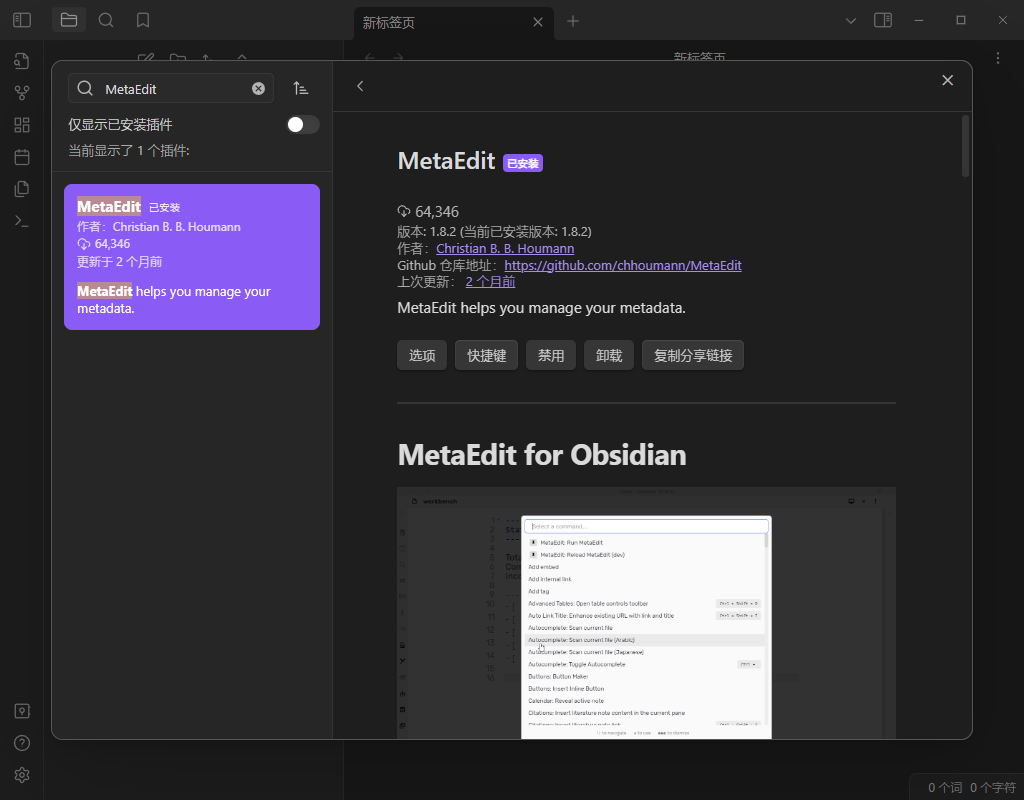Screen dimensions: 1024x800
Task: Select the MetaEdit plugin card in results
Action: tap(191, 256)
